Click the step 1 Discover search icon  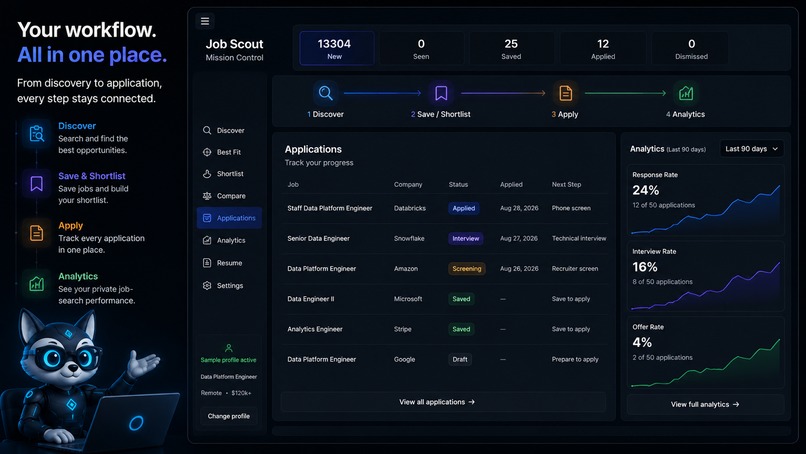[325, 93]
